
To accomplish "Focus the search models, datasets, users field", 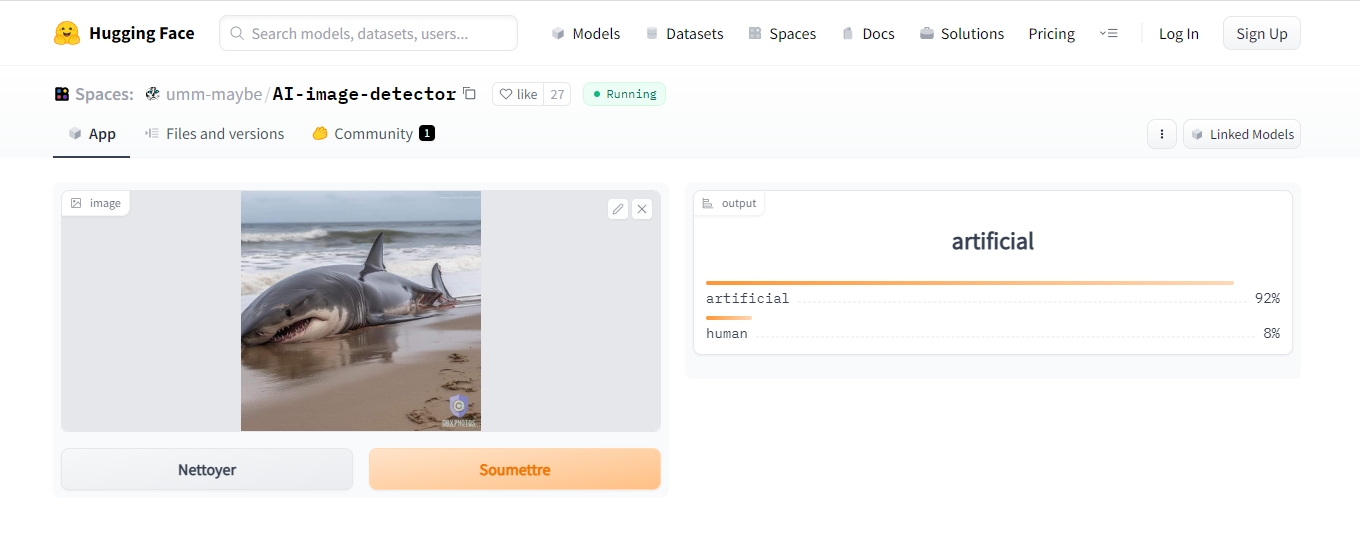I will tap(368, 33).
